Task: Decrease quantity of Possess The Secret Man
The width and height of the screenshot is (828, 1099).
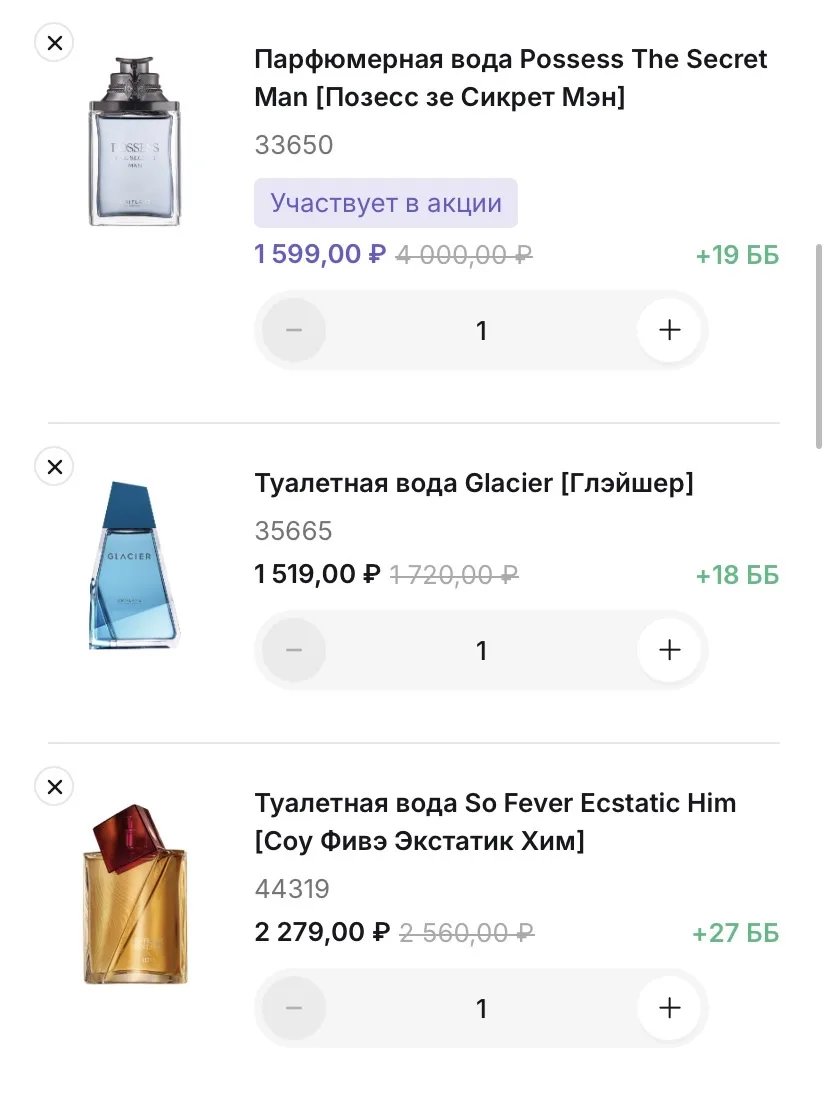Action: tap(294, 330)
